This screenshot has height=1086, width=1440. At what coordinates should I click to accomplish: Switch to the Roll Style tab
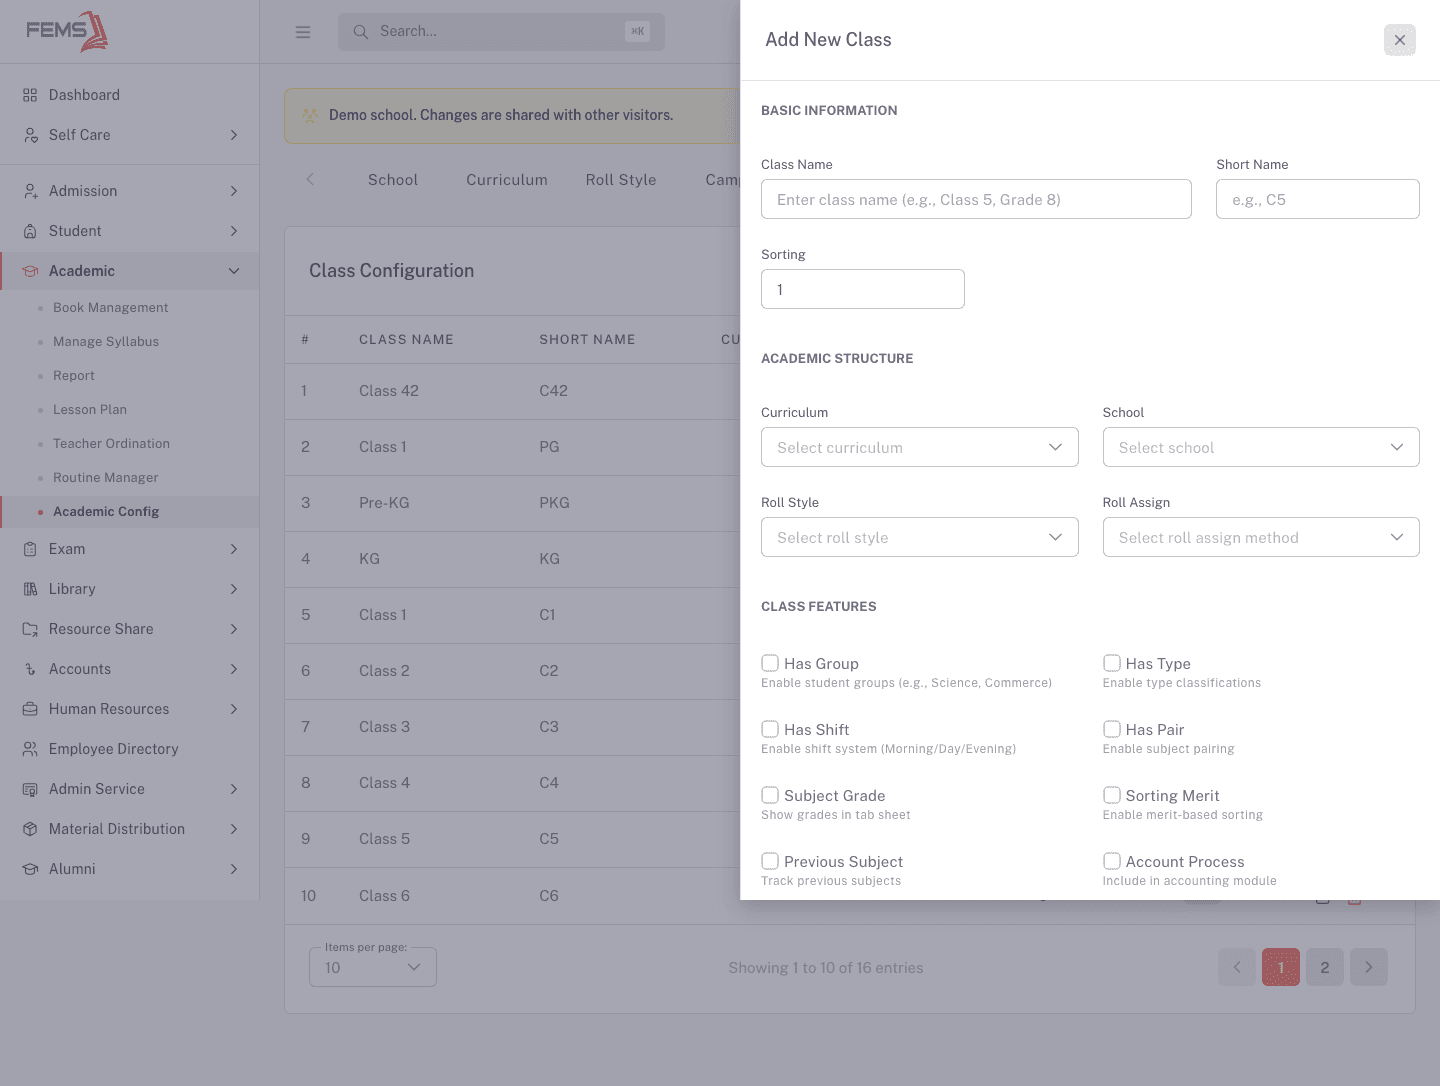point(621,180)
